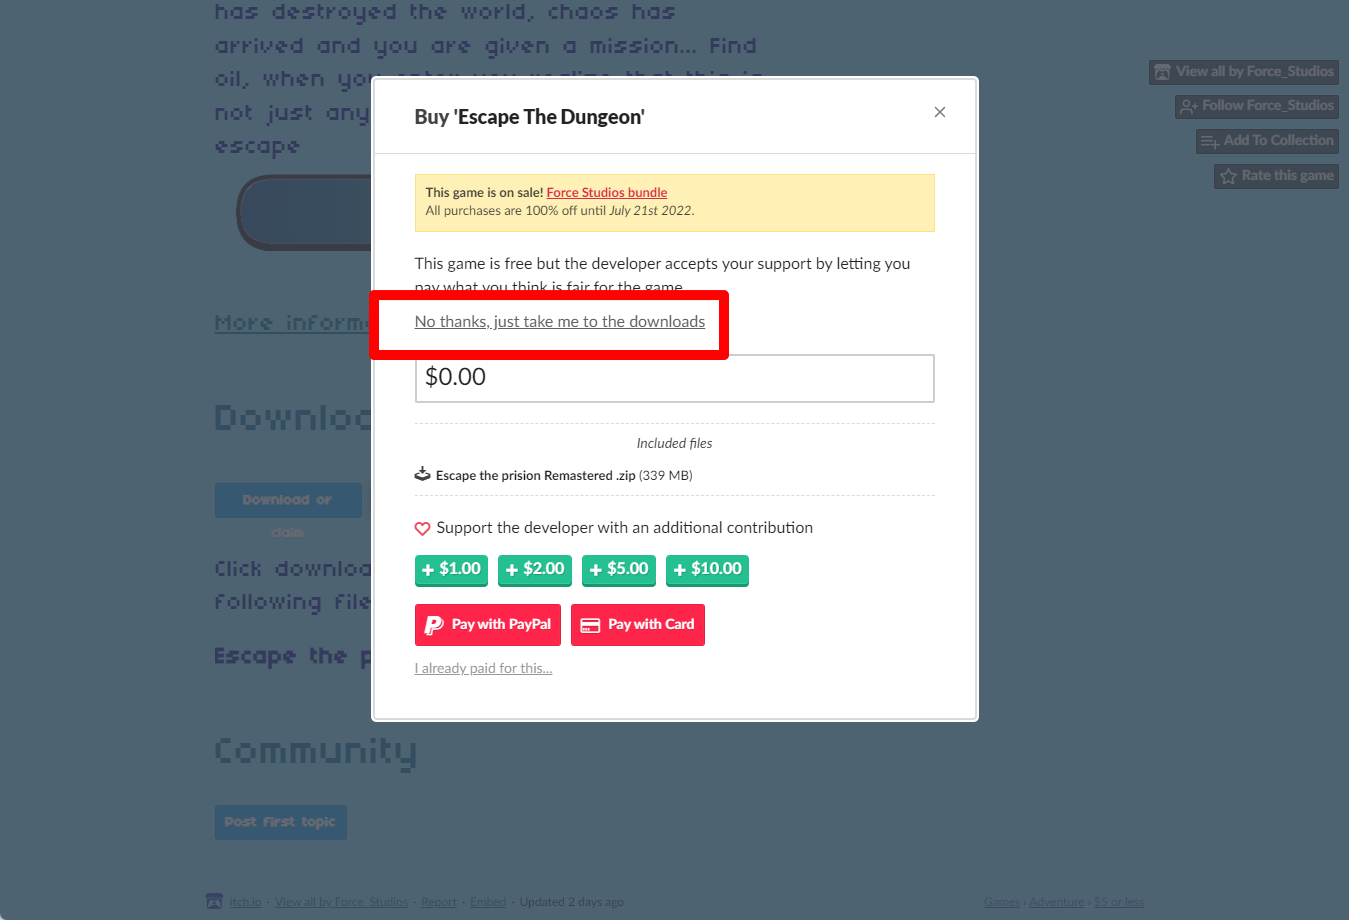The height and width of the screenshot is (920, 1349).
Task: Click the I already paid for this link
Action: point(483,668)
